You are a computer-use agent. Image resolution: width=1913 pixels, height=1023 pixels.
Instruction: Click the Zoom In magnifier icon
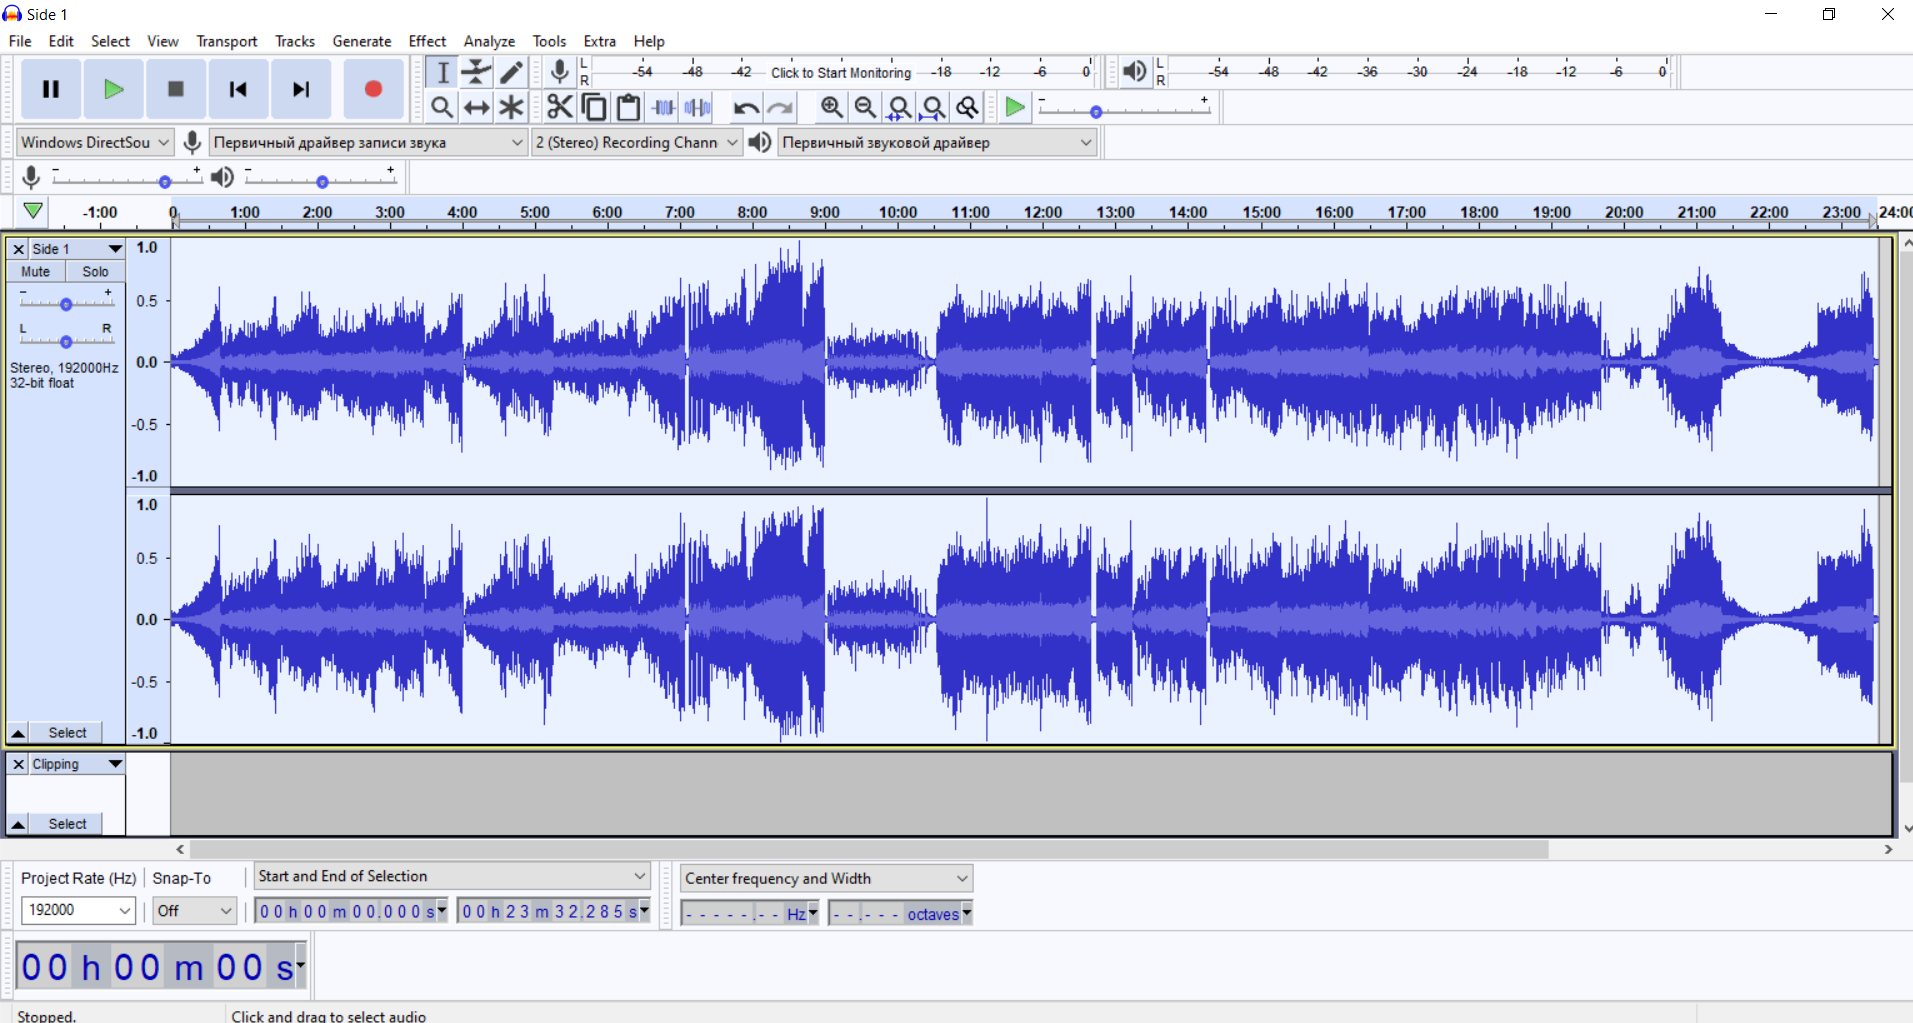pyautogui.click(x=831, y=107)
